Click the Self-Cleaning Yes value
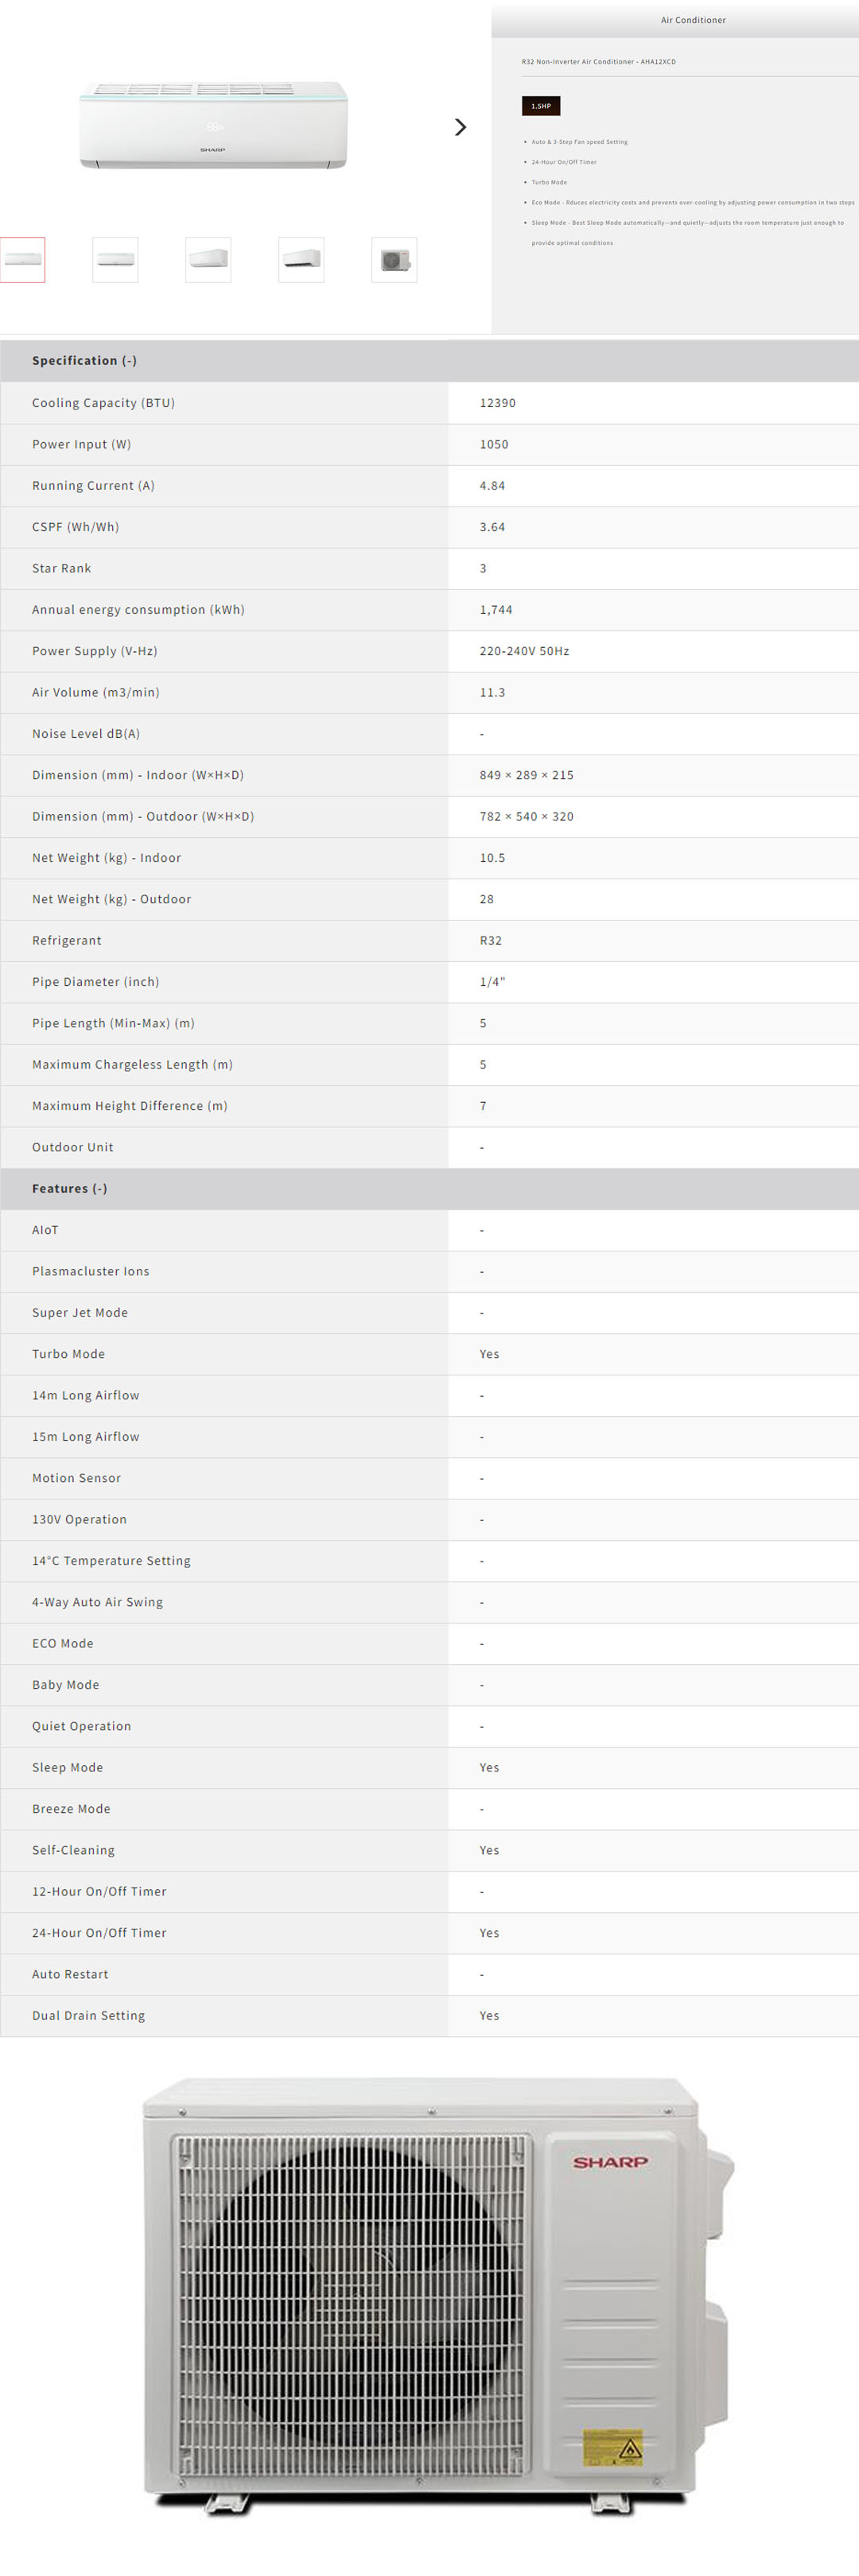The image size is (859, 2576). coord(489,1850)
